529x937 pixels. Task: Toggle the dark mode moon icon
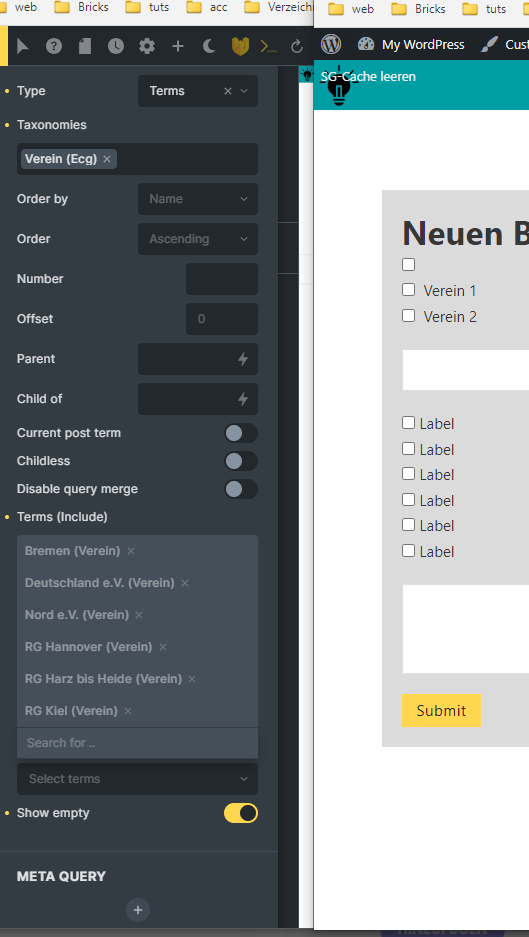[209, 46]
